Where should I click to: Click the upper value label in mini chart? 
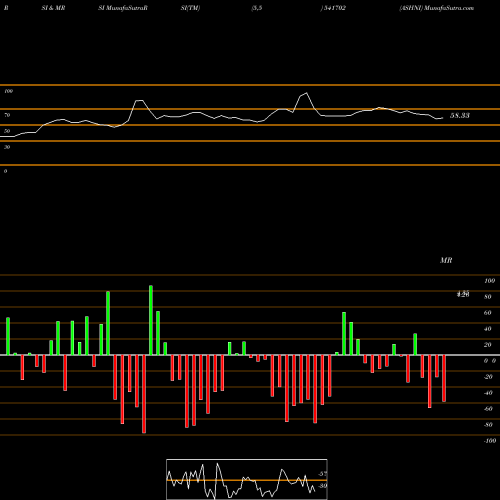point(322,474)
